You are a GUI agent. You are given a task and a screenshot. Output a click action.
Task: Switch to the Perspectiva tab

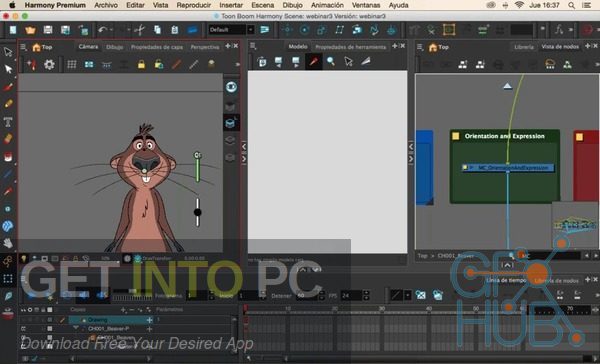(205, 47)
